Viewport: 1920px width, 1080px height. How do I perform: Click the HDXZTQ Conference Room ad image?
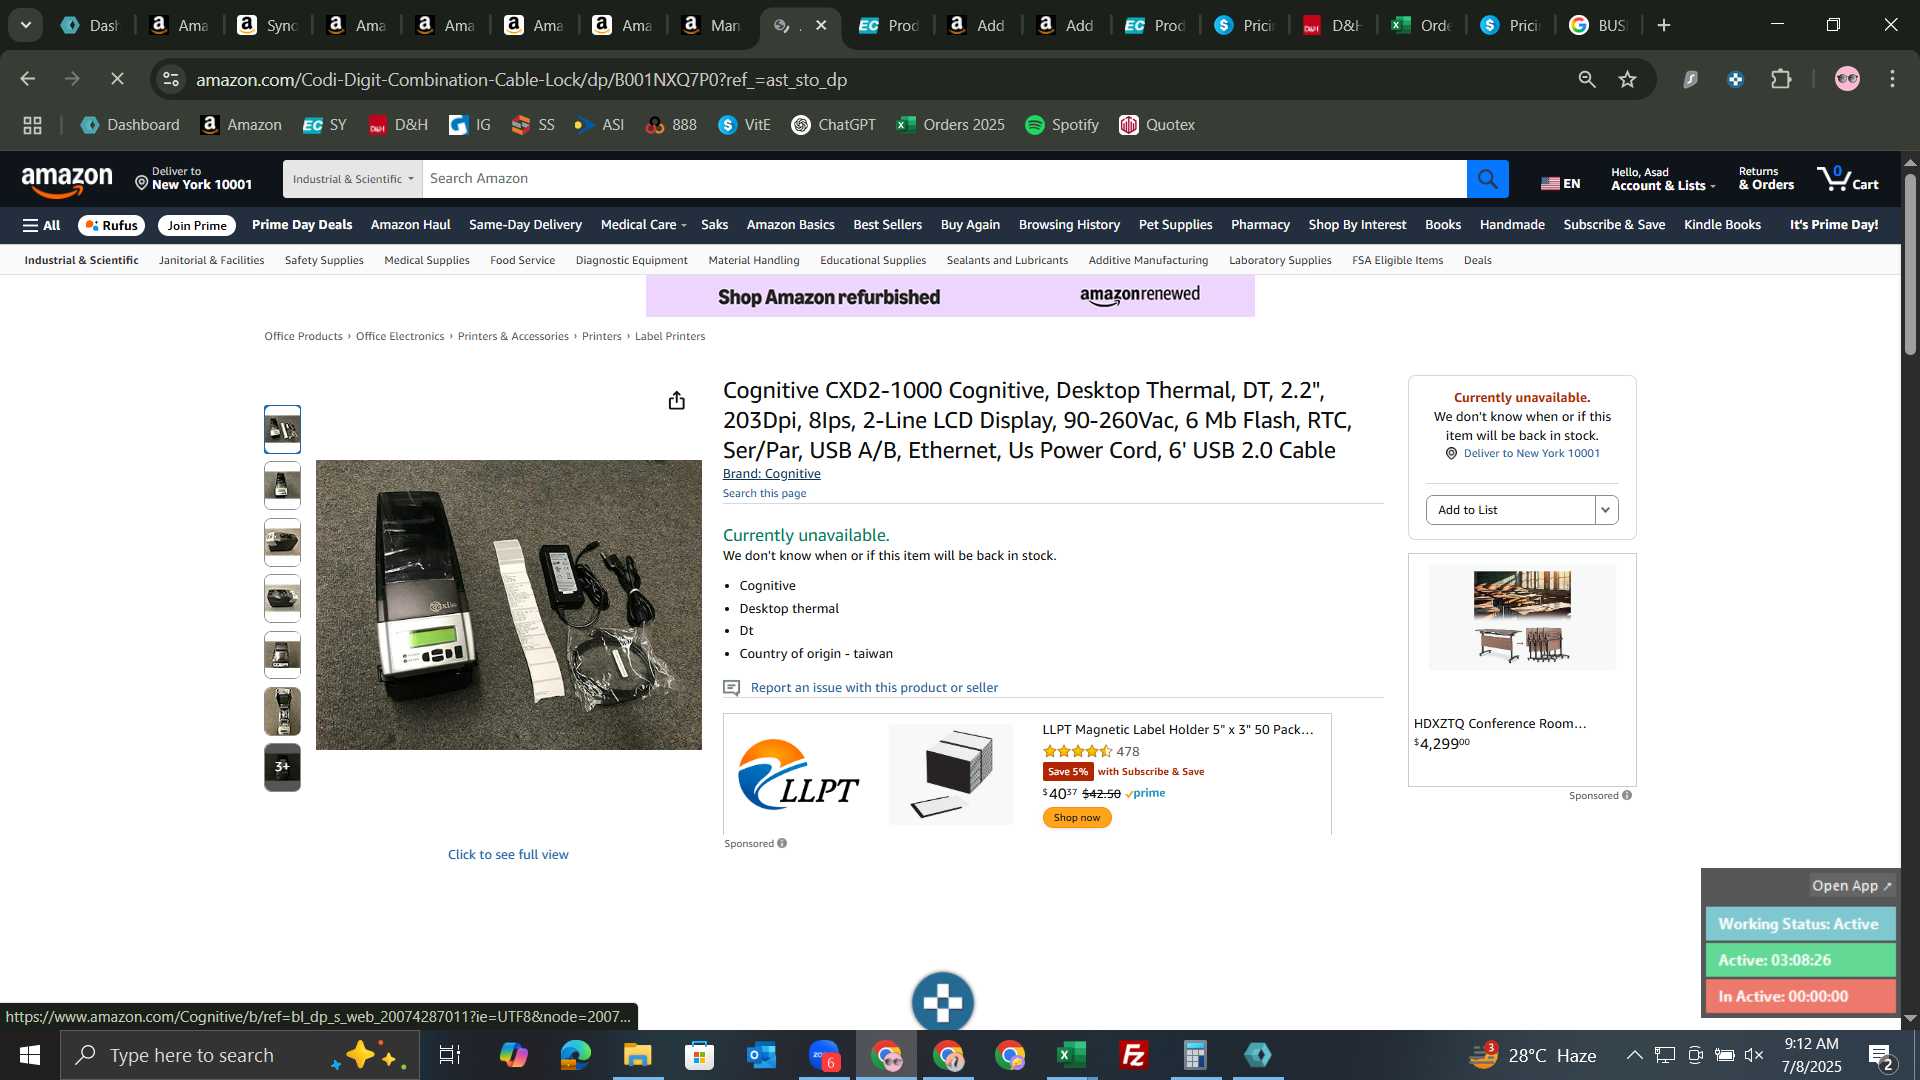pos(1522,617)
